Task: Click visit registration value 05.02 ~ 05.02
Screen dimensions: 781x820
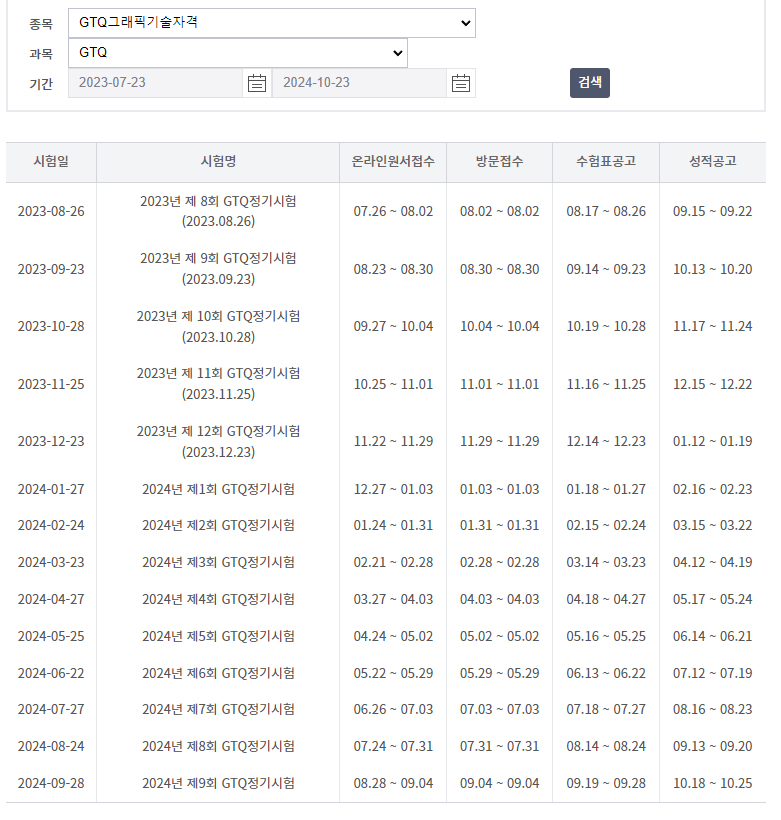Action: point(500,636)
